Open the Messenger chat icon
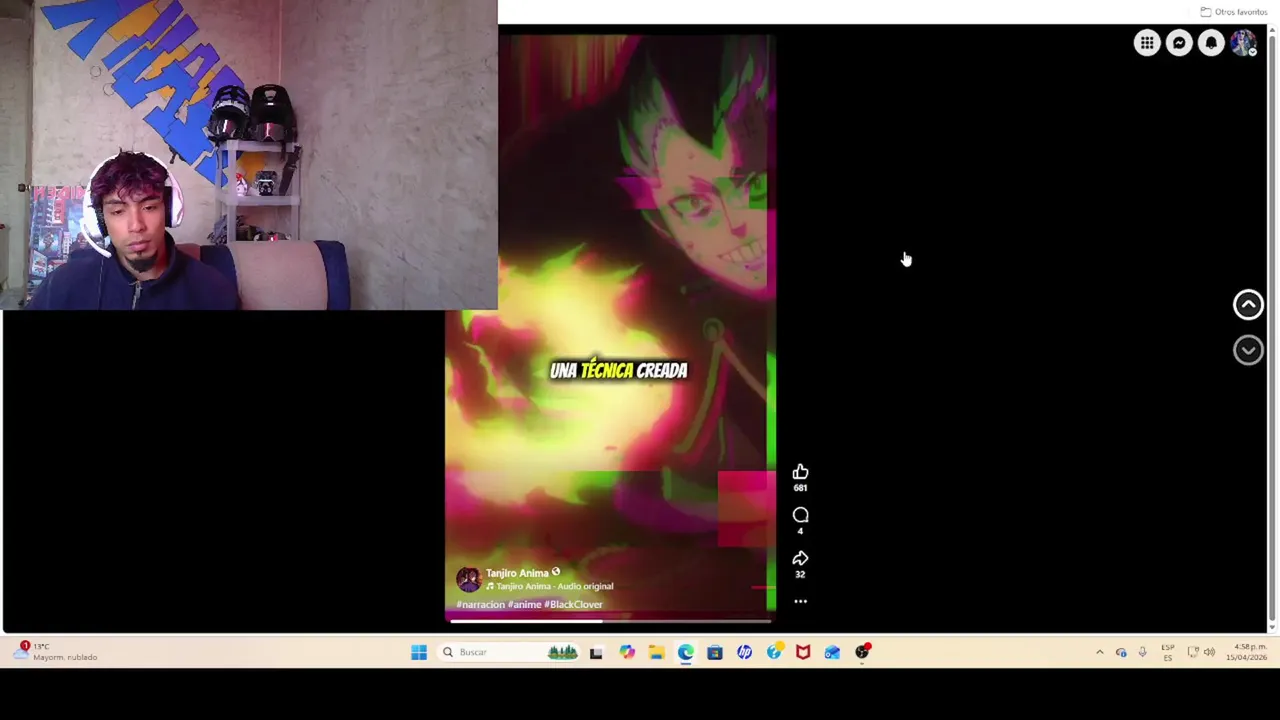Screen dimensions: 1280x720 [x=1179, y=43]
